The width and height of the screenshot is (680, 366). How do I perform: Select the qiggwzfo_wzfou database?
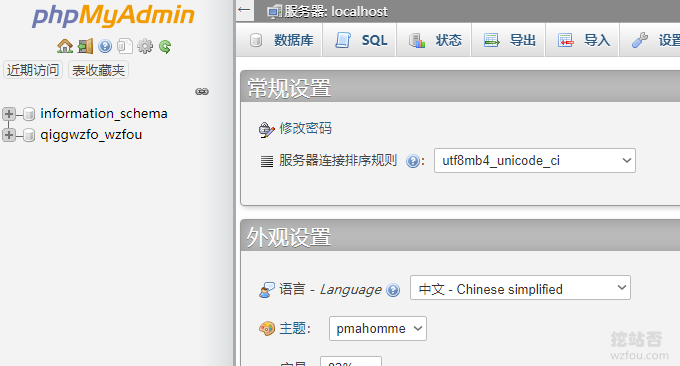point(91,135)
